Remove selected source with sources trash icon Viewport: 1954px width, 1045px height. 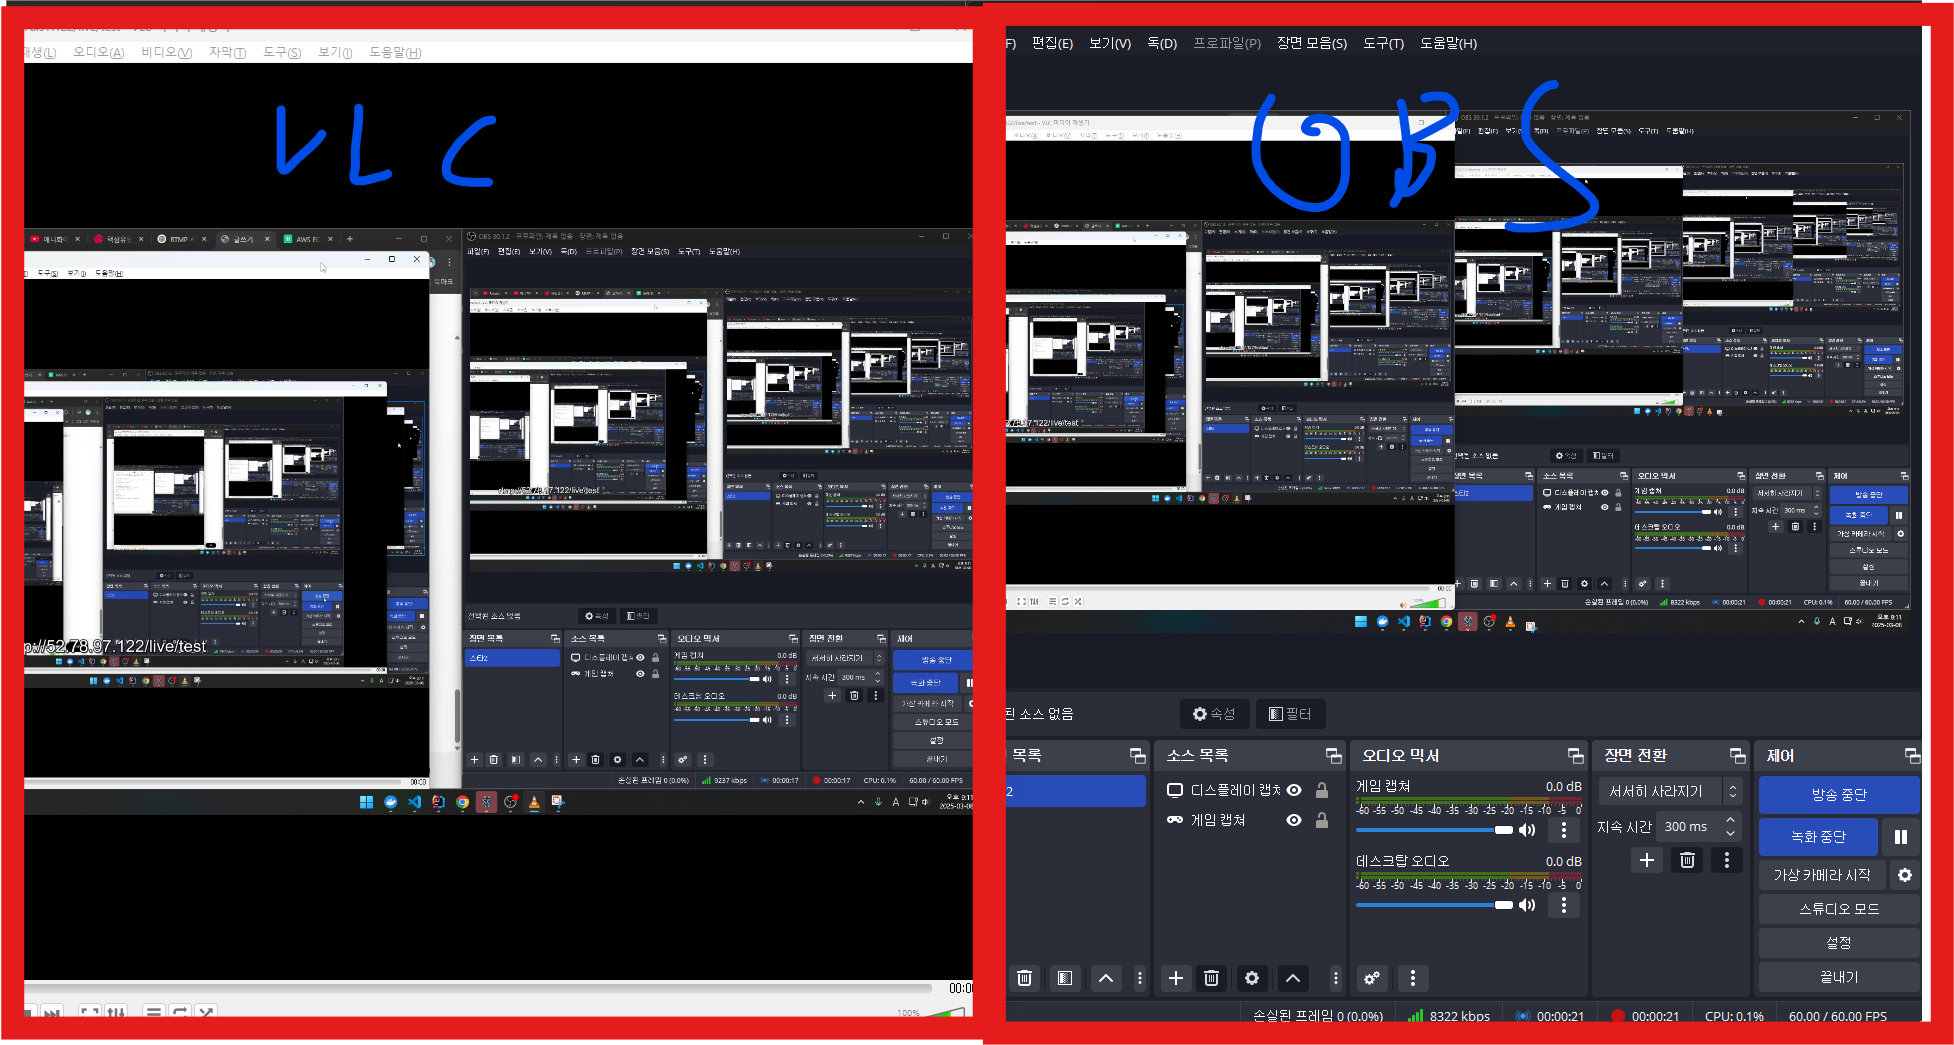pyautogui.click(x=1211, y=978)
